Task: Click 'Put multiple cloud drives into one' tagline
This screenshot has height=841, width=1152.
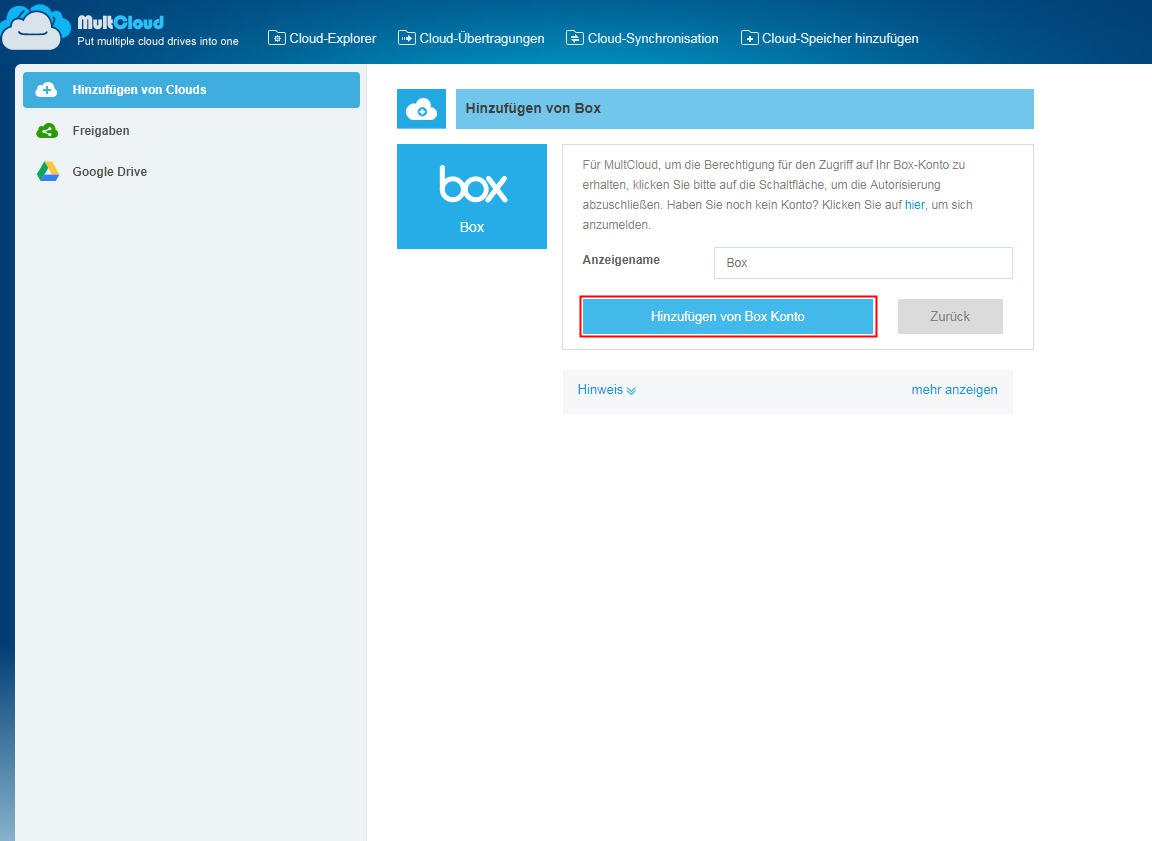Action: pyautogui.click(x=158, y=42)
